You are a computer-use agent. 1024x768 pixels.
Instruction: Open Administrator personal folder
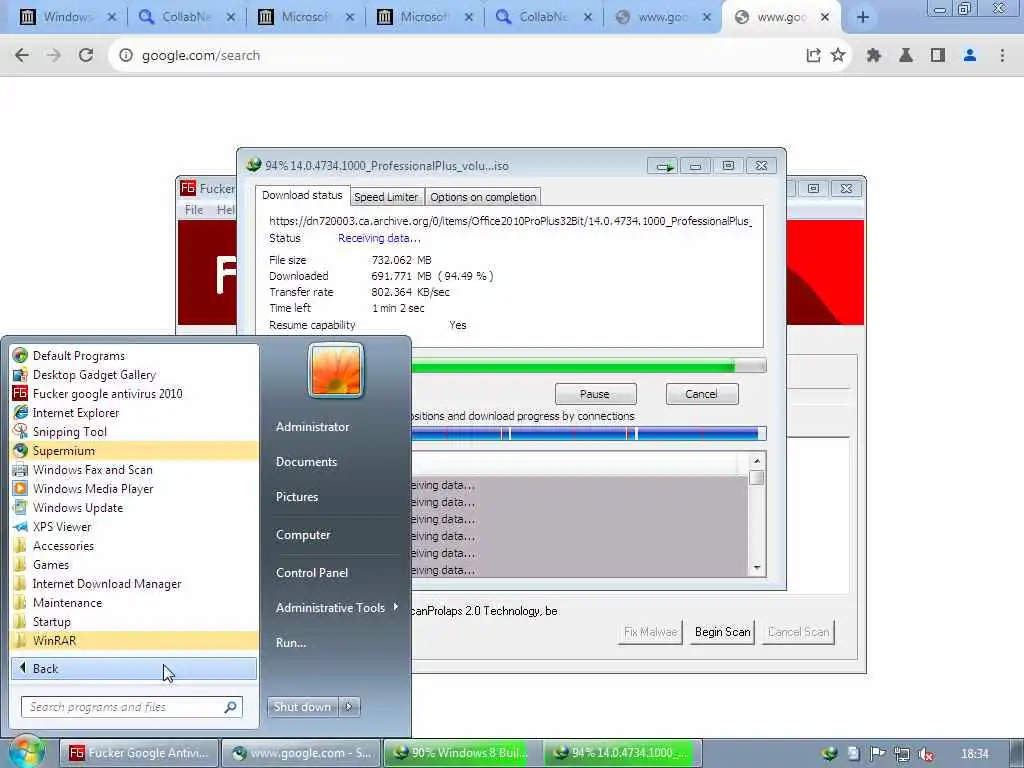point(312,426)
